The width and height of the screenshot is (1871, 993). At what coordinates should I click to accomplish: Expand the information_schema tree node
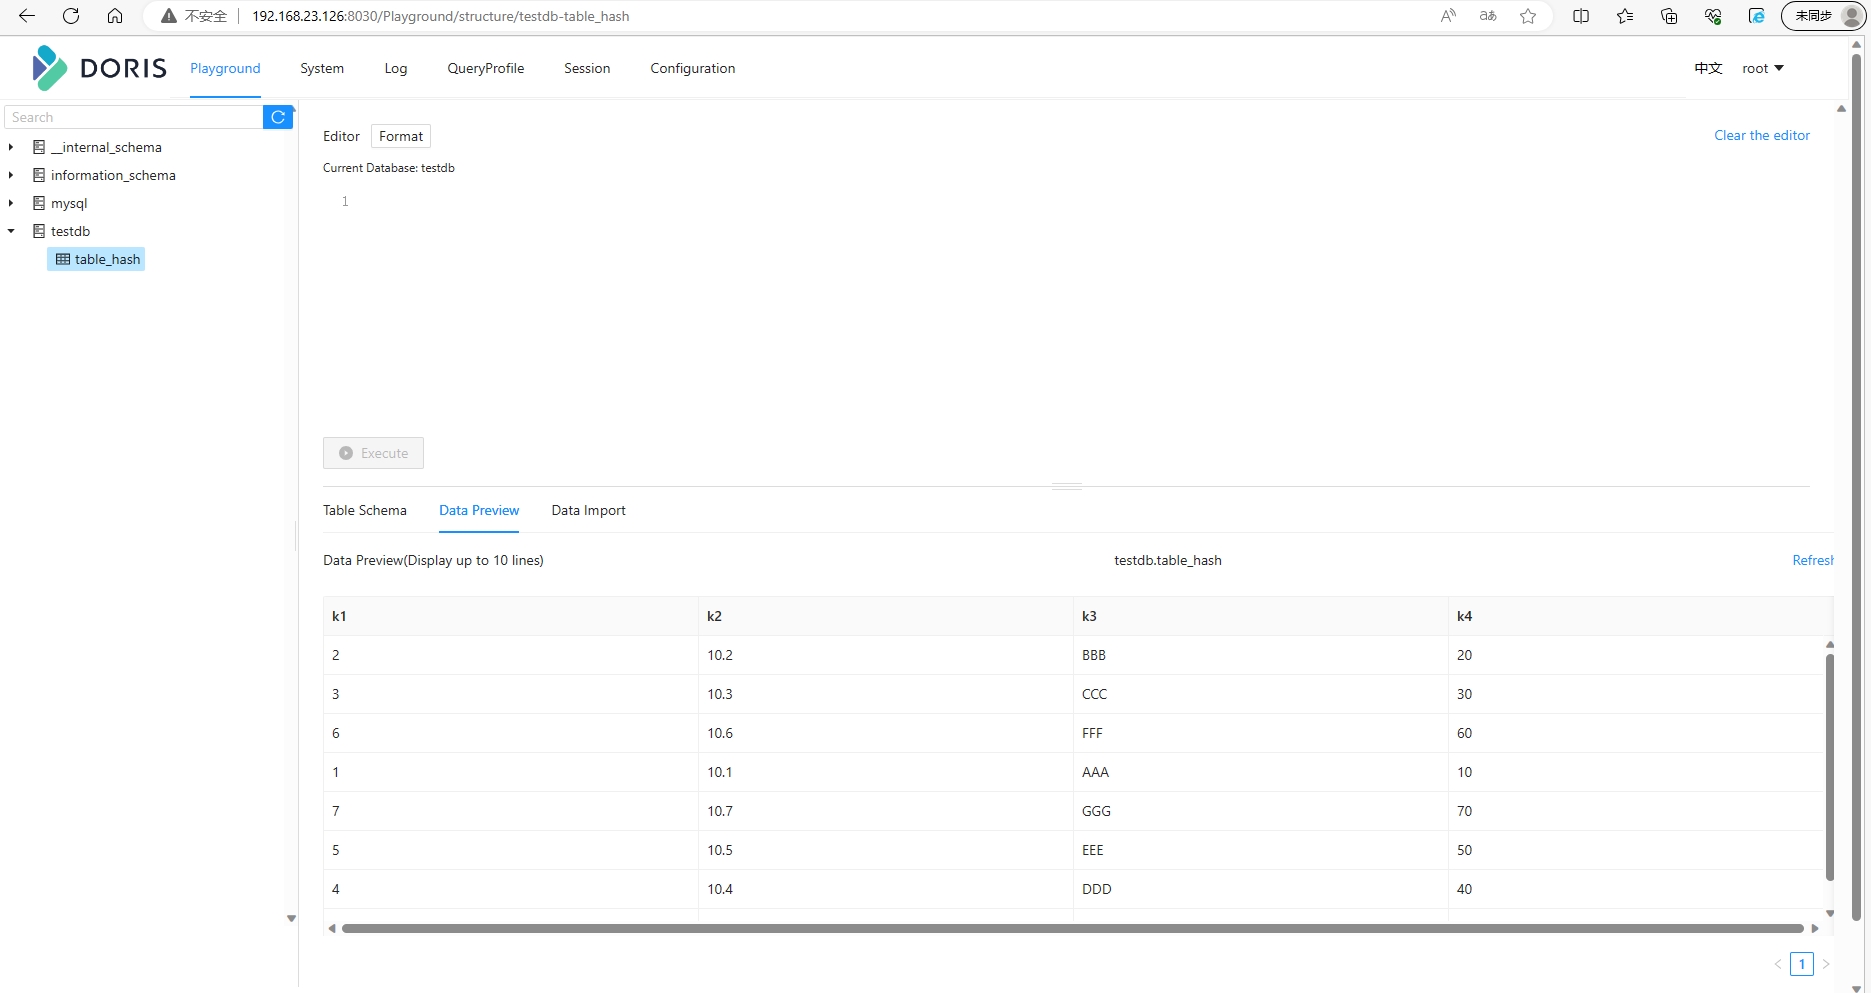[11, 175]
